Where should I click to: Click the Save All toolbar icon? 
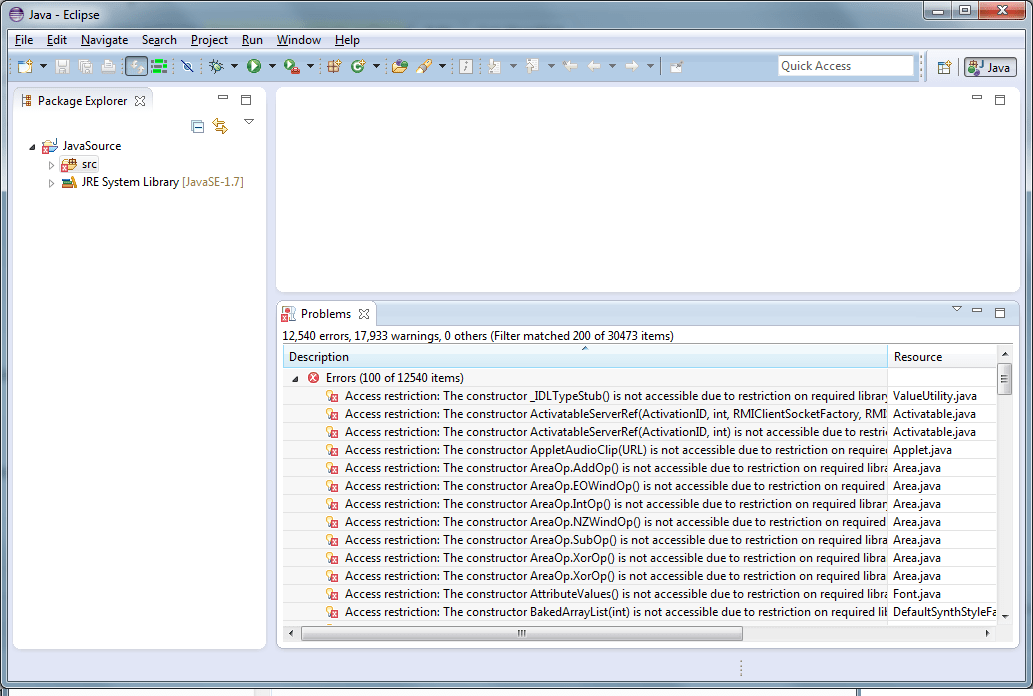(x=86, y=66)
